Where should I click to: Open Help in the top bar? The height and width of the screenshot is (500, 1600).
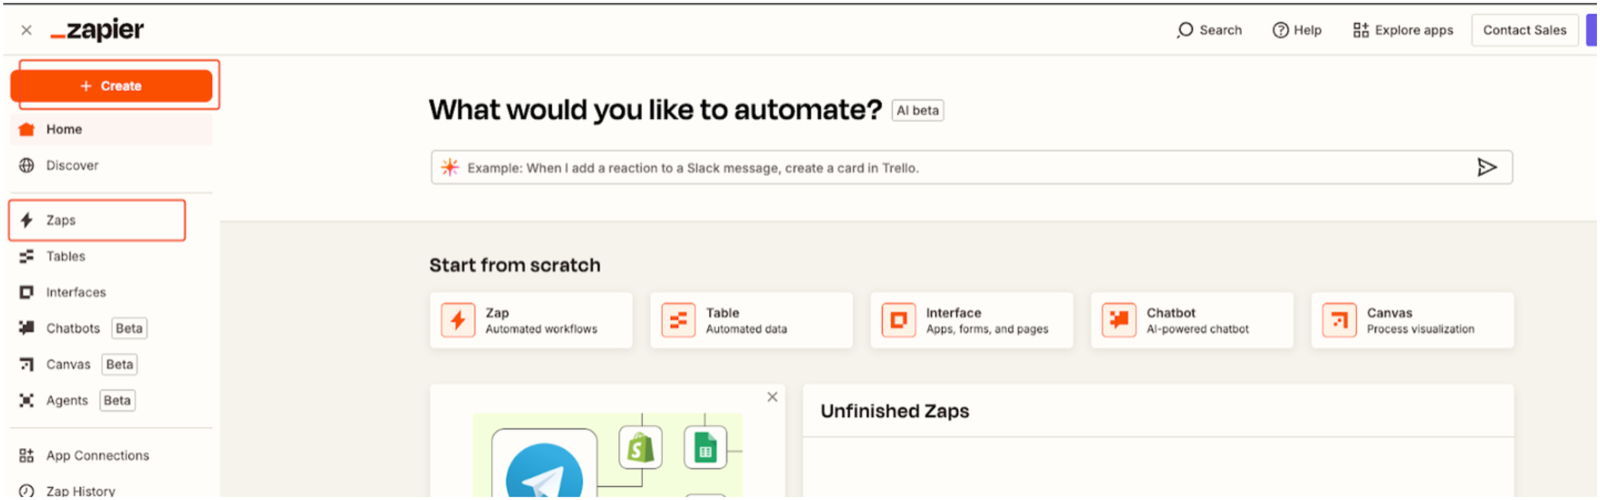tap(1297, 30)
